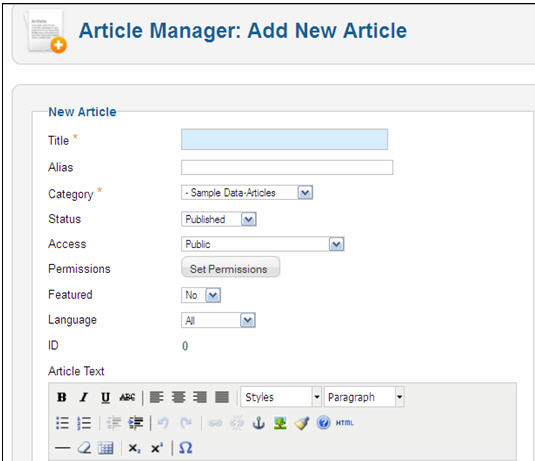The height and width of the screenshot is (461, 535).
Task: Insert horizontal rule line icon
Action: tap(62, 448)
